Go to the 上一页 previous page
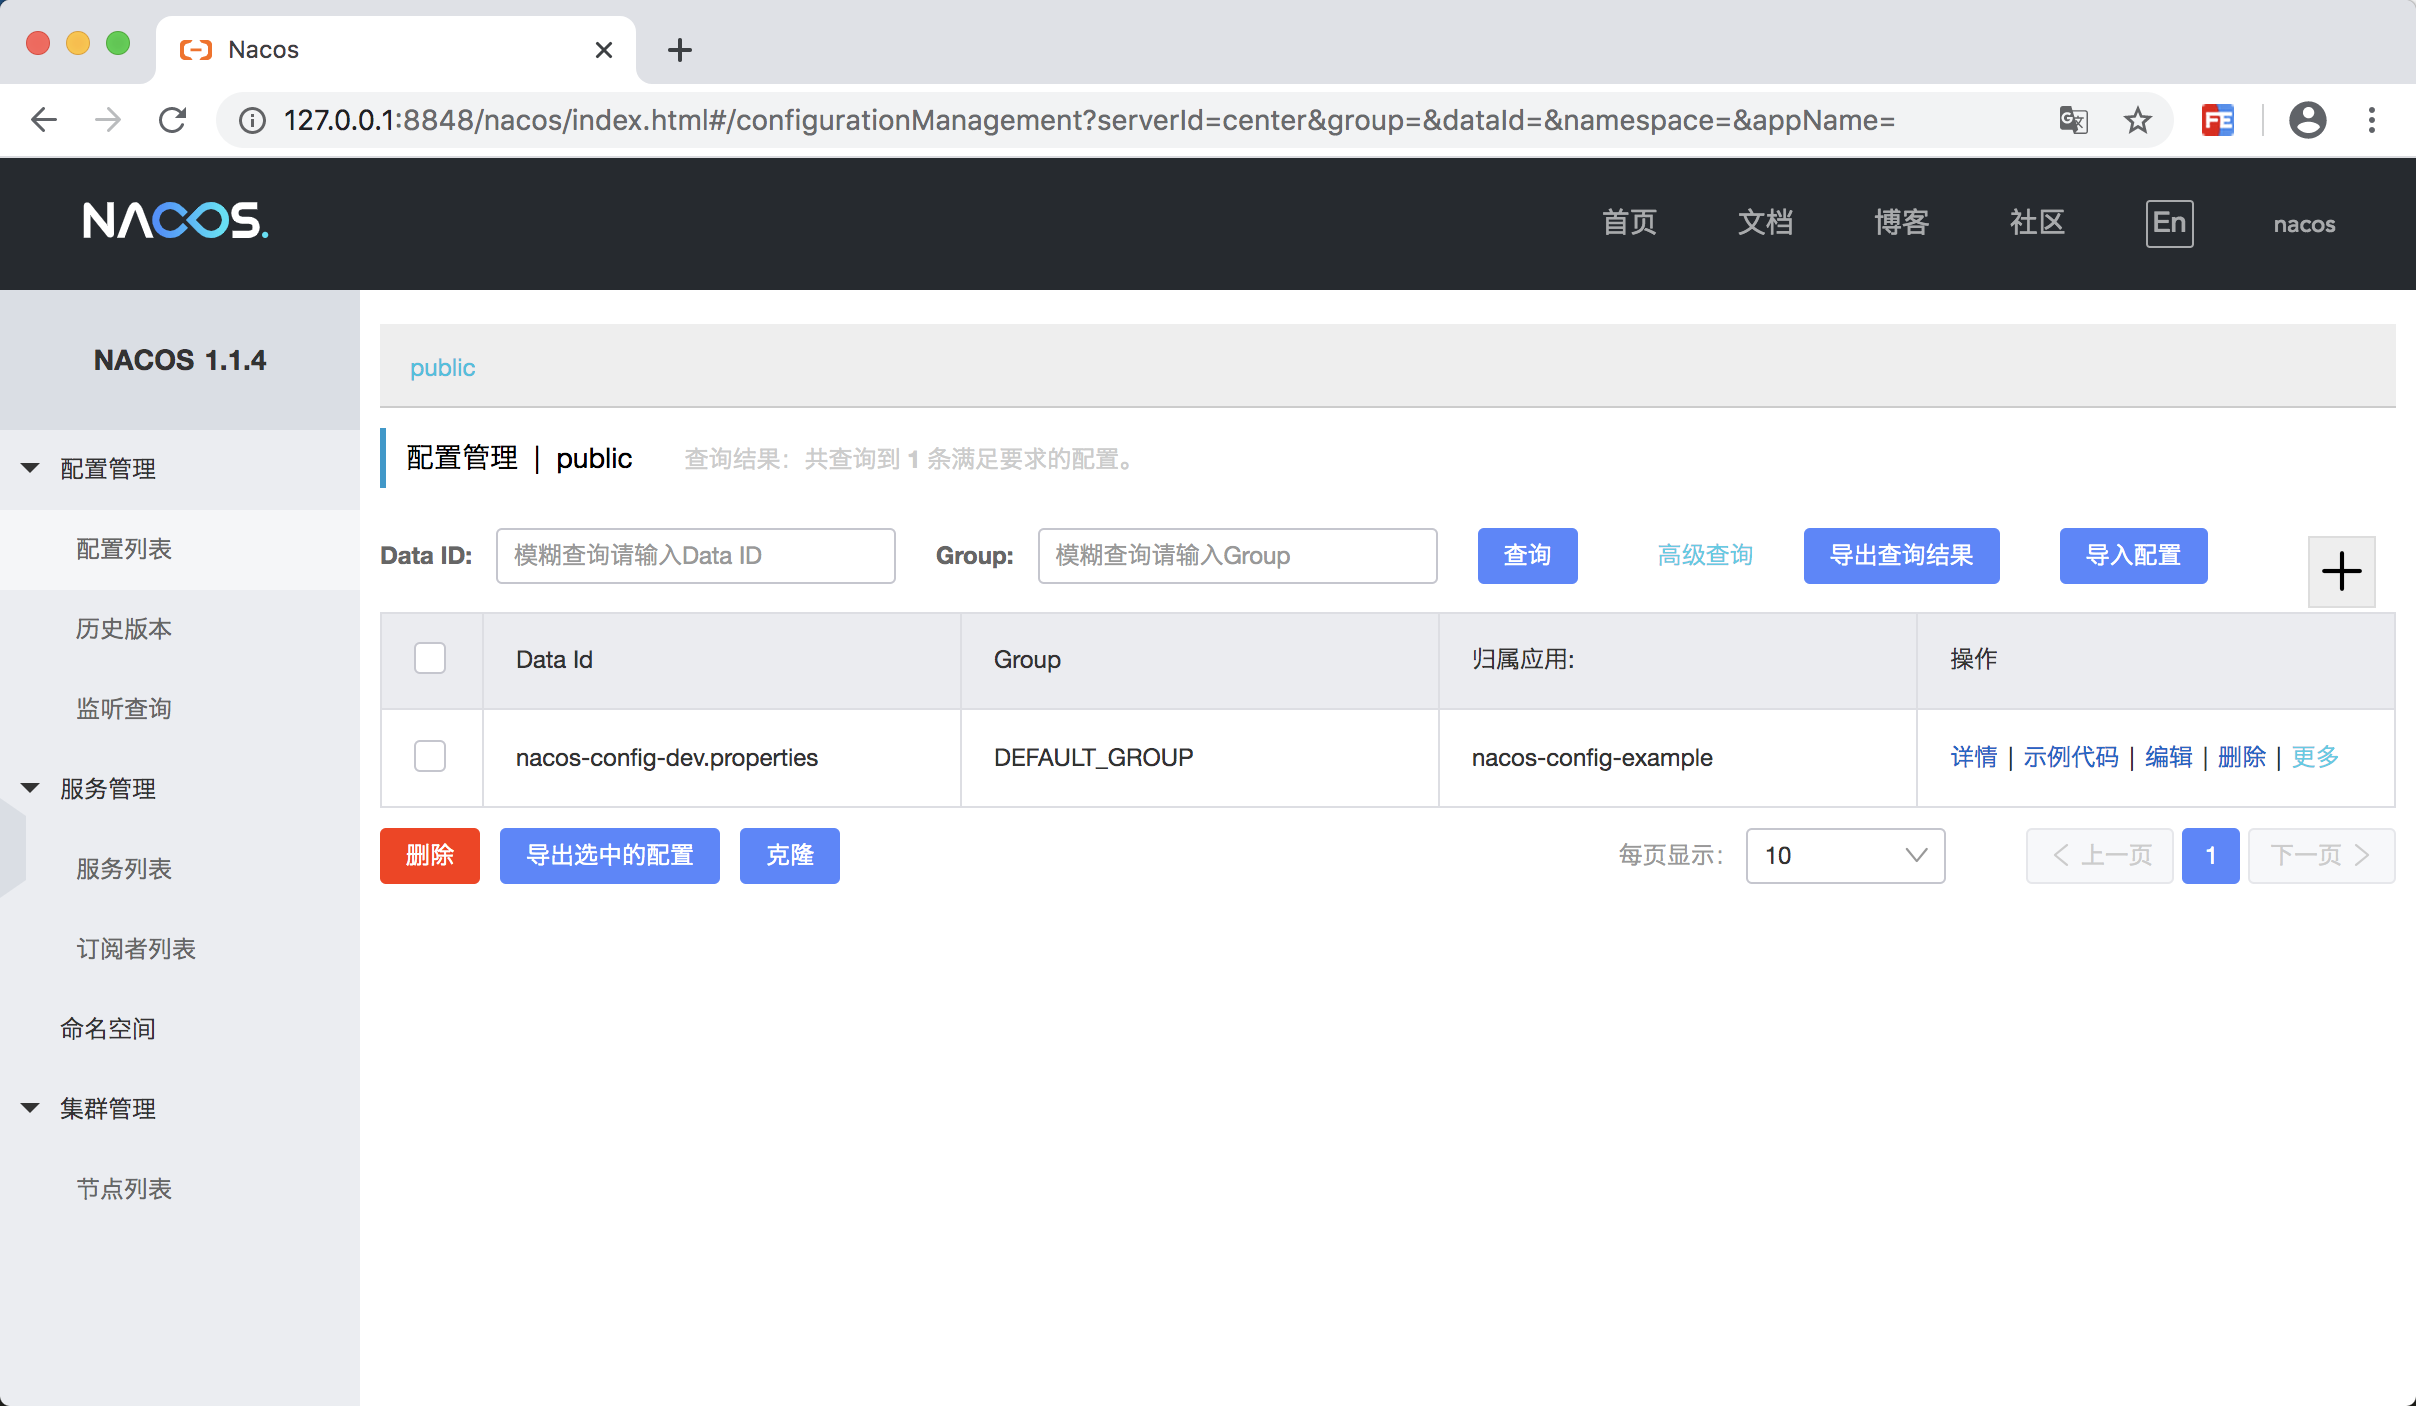This screenshot has width=2416, height=1406. (2100, 856)
